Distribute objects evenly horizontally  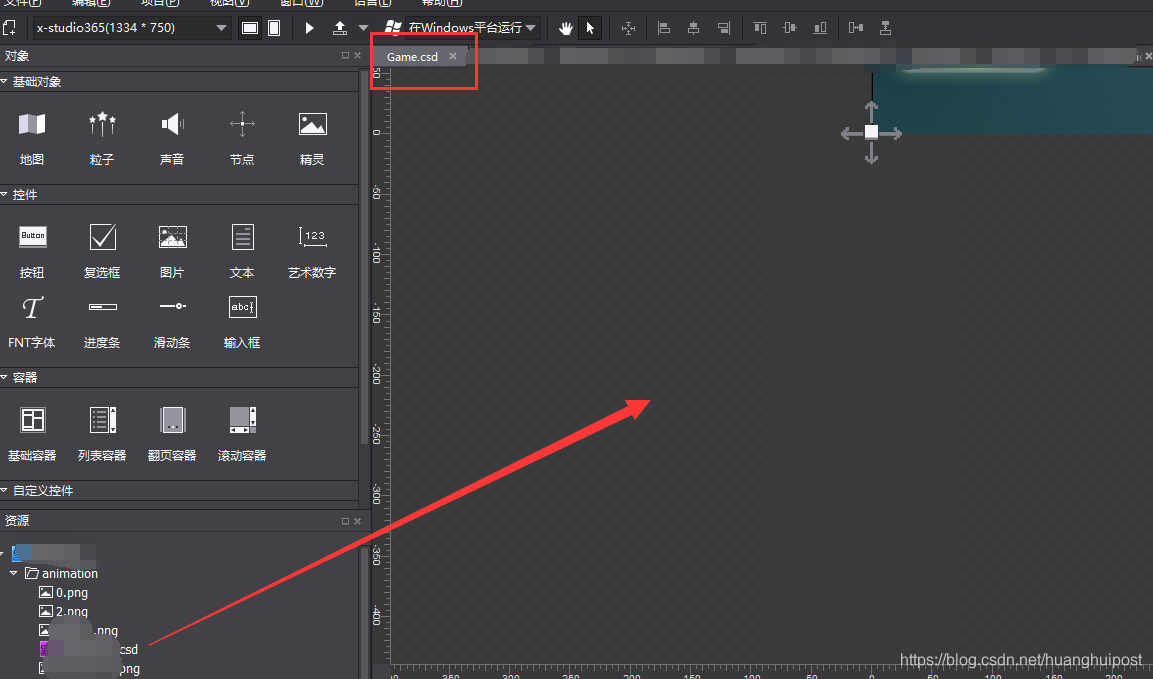pos(856,28)
